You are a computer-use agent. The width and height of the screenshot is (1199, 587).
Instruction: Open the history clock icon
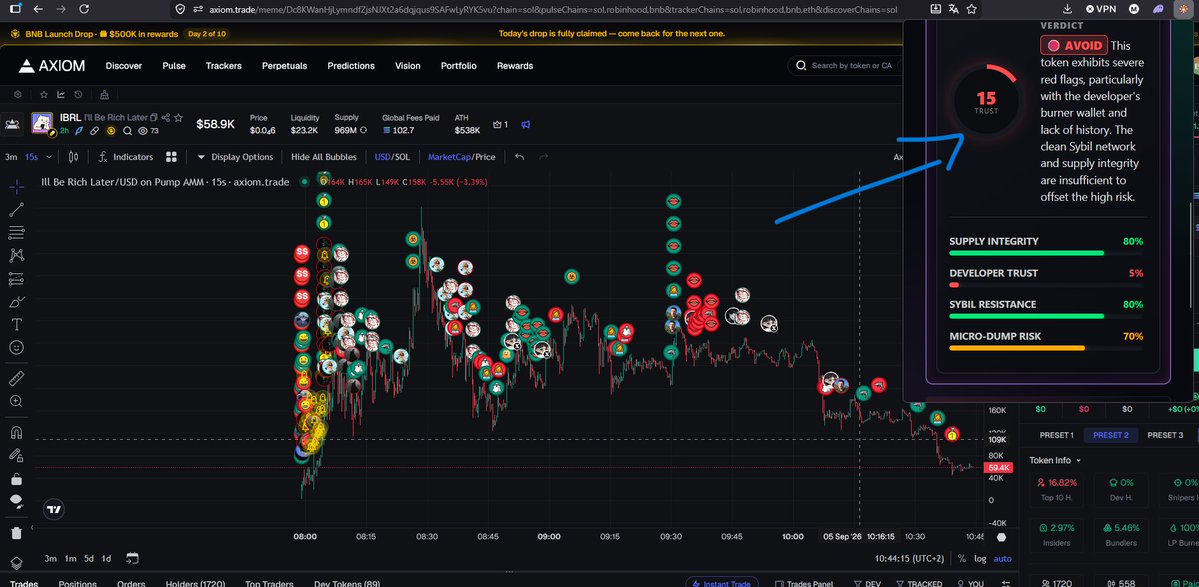pyautogui.click(x=79, y=94)
